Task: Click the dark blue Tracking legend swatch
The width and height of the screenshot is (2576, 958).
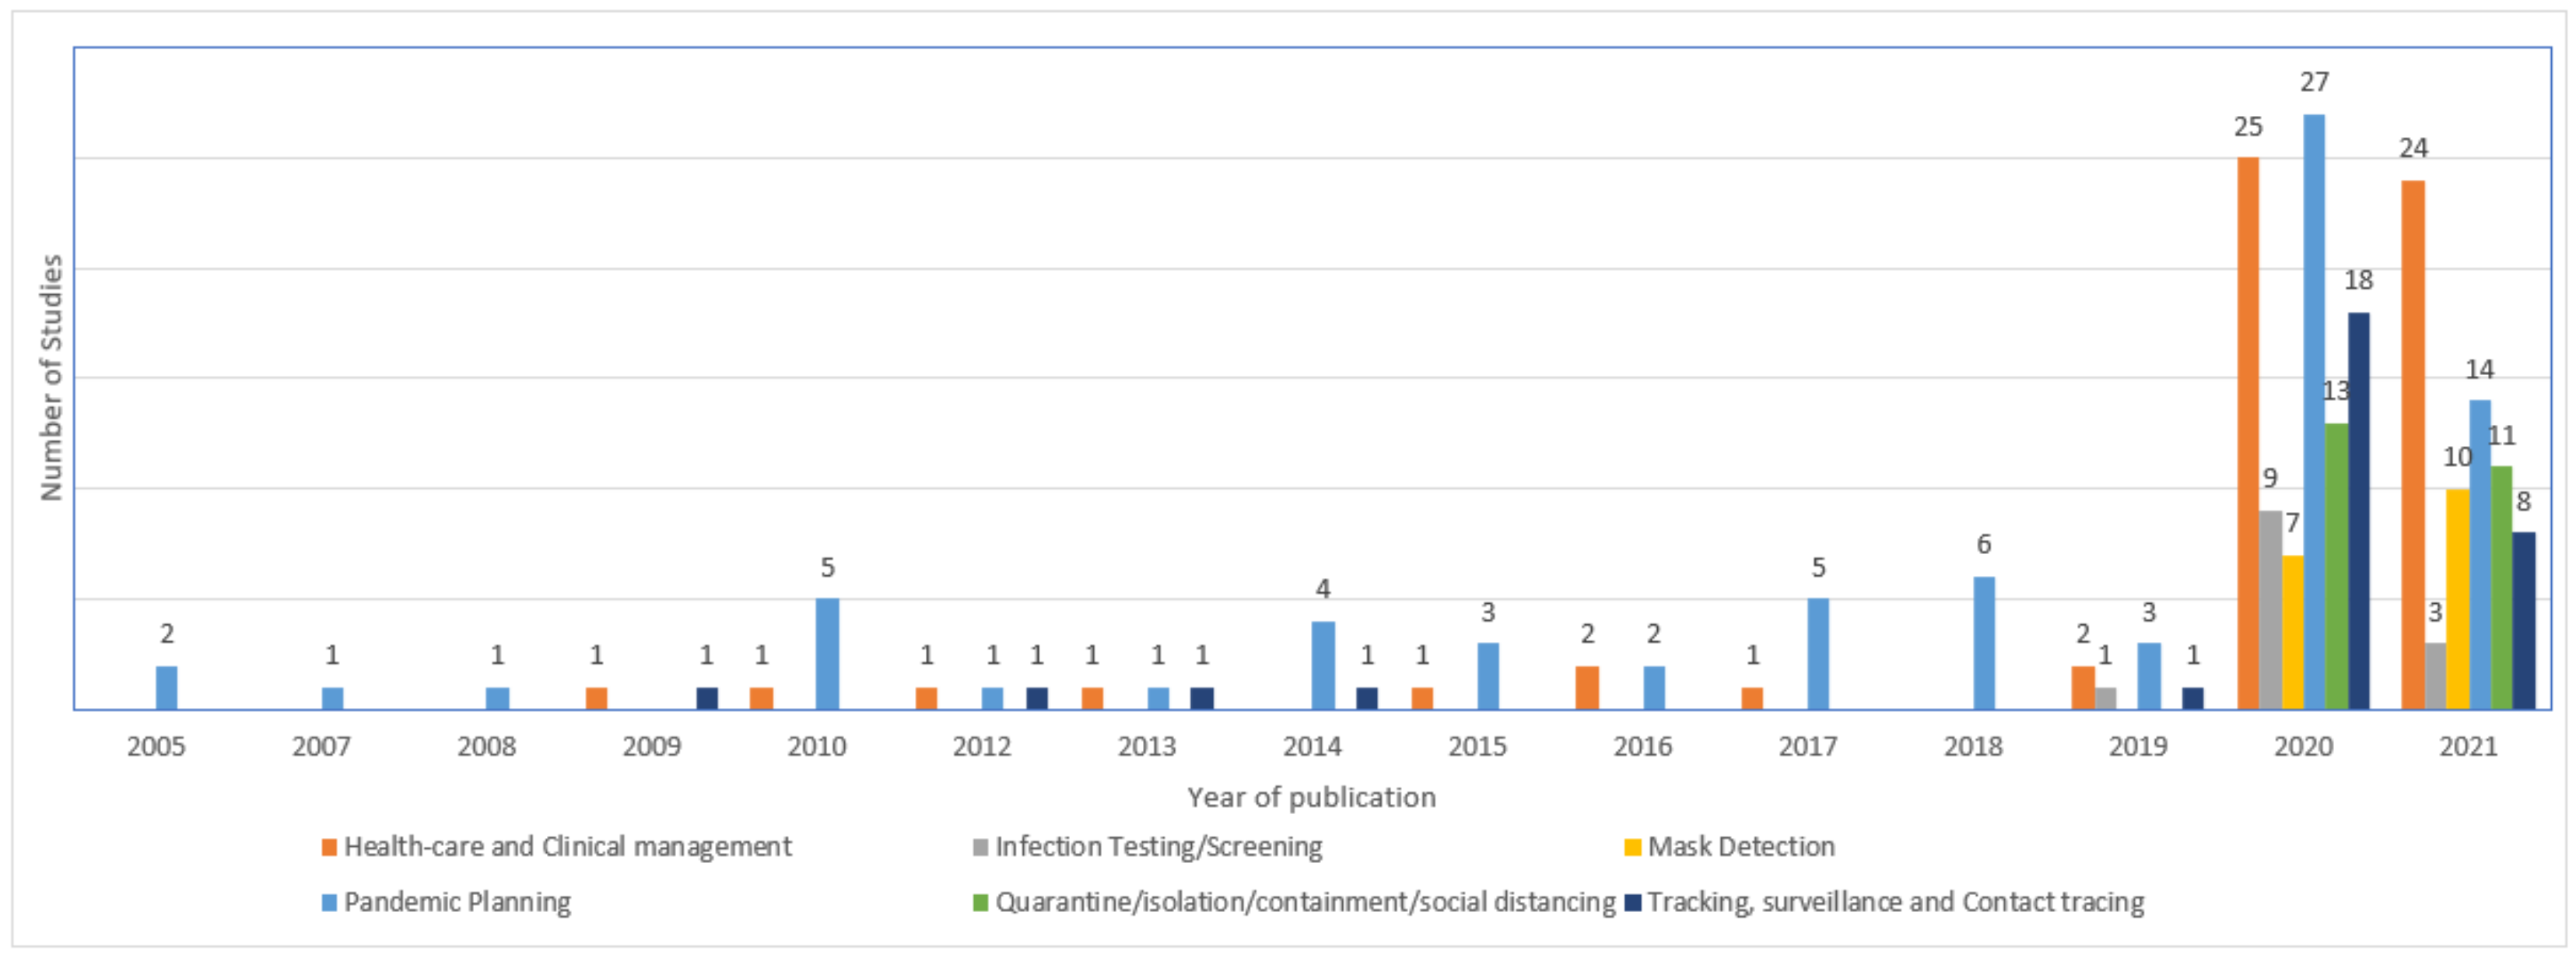Action: point(1632,902)
